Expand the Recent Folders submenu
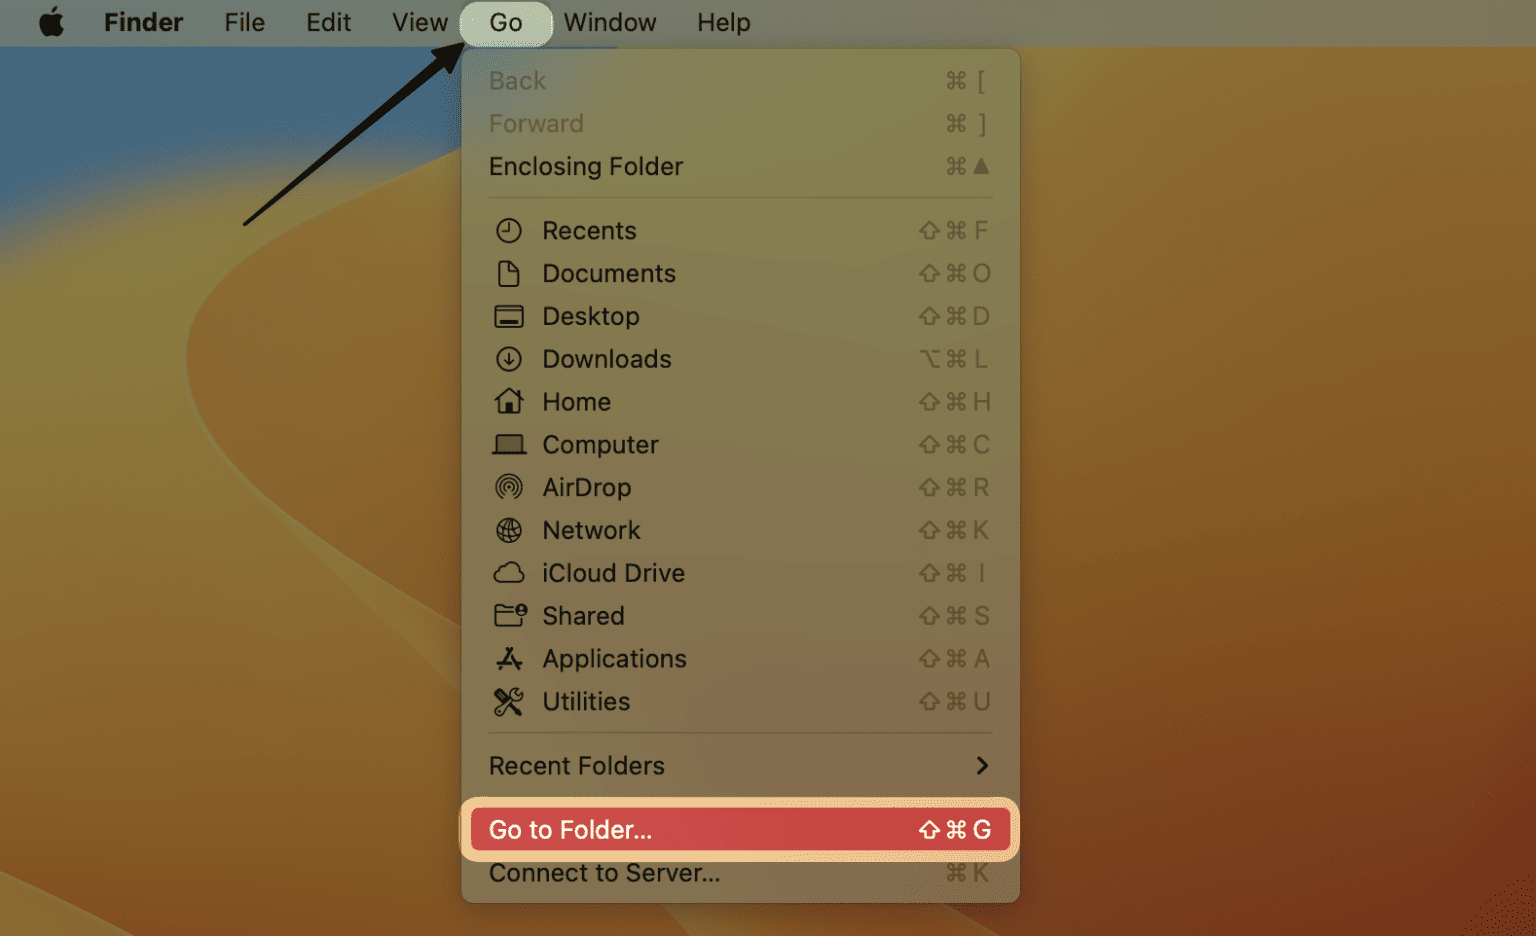 (577, 766)
